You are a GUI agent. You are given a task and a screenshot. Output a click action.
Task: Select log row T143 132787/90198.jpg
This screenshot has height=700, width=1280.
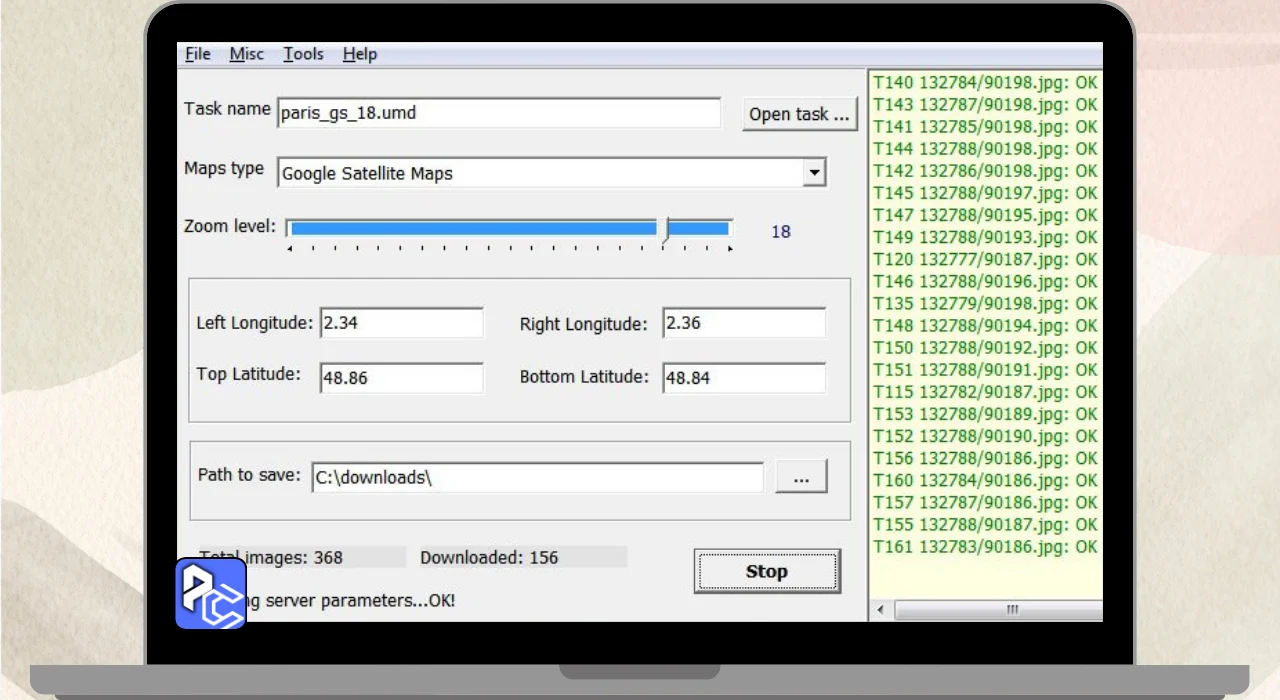[985, 104]
